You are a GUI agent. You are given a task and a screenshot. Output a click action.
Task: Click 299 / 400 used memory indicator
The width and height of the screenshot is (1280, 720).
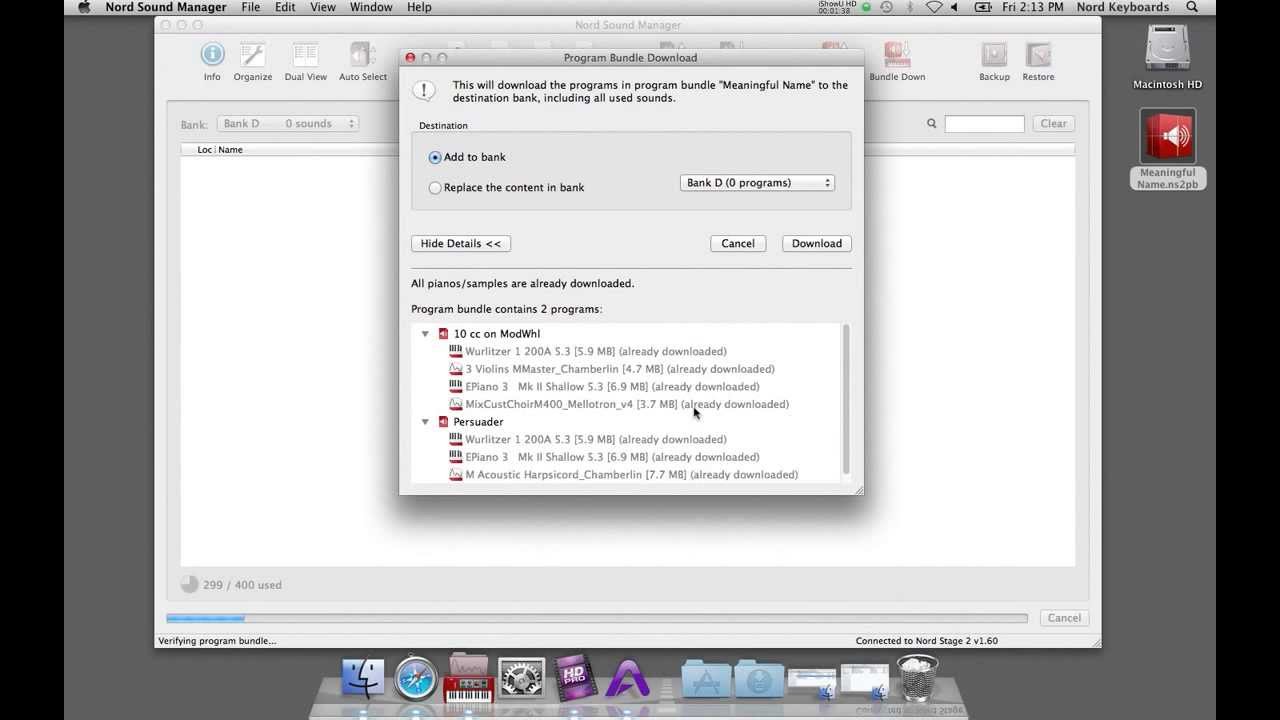point(230,585)
